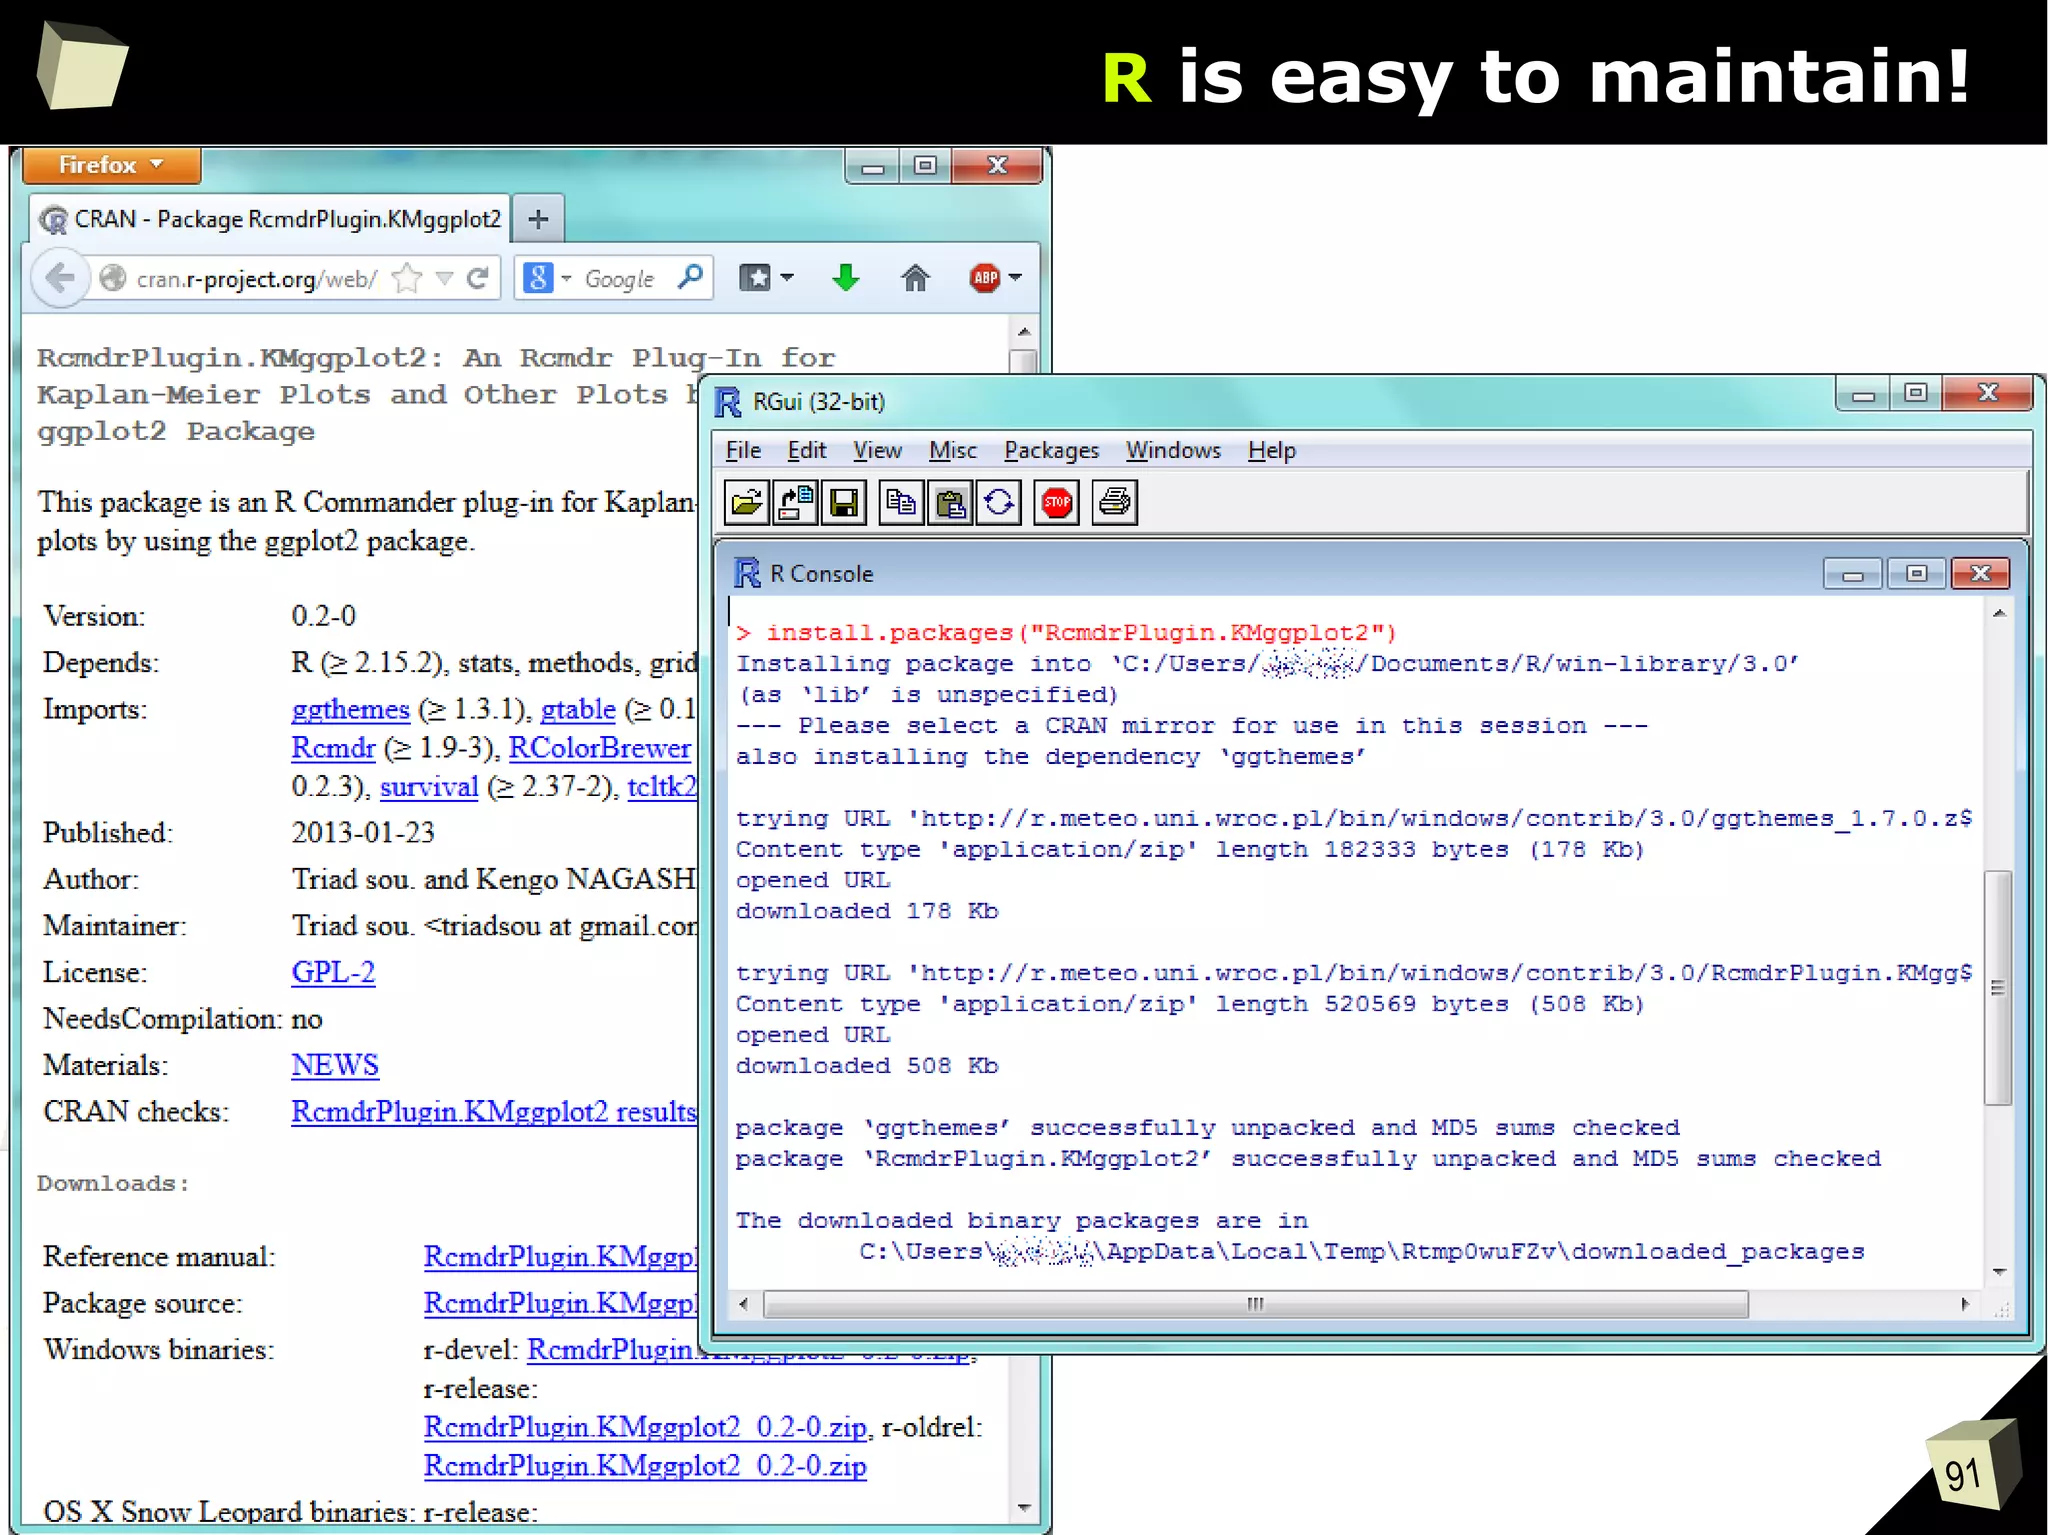Screen dimensions: 2048x1535
Task: Click R Console scroll right arrow
Action: (x=1965, y=1304)
